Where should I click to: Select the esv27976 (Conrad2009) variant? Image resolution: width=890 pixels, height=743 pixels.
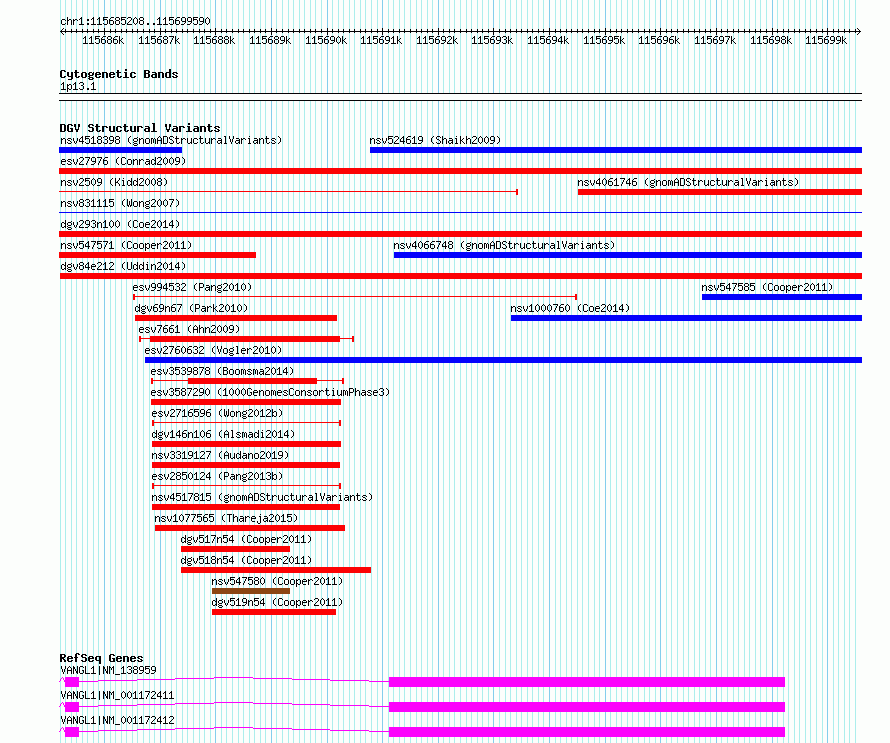pyautogui.click(x=460, y=171)
